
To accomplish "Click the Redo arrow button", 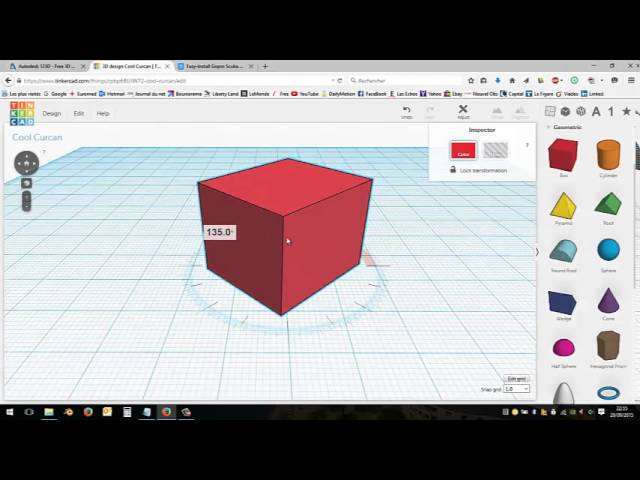I will (x=430, y=112).
